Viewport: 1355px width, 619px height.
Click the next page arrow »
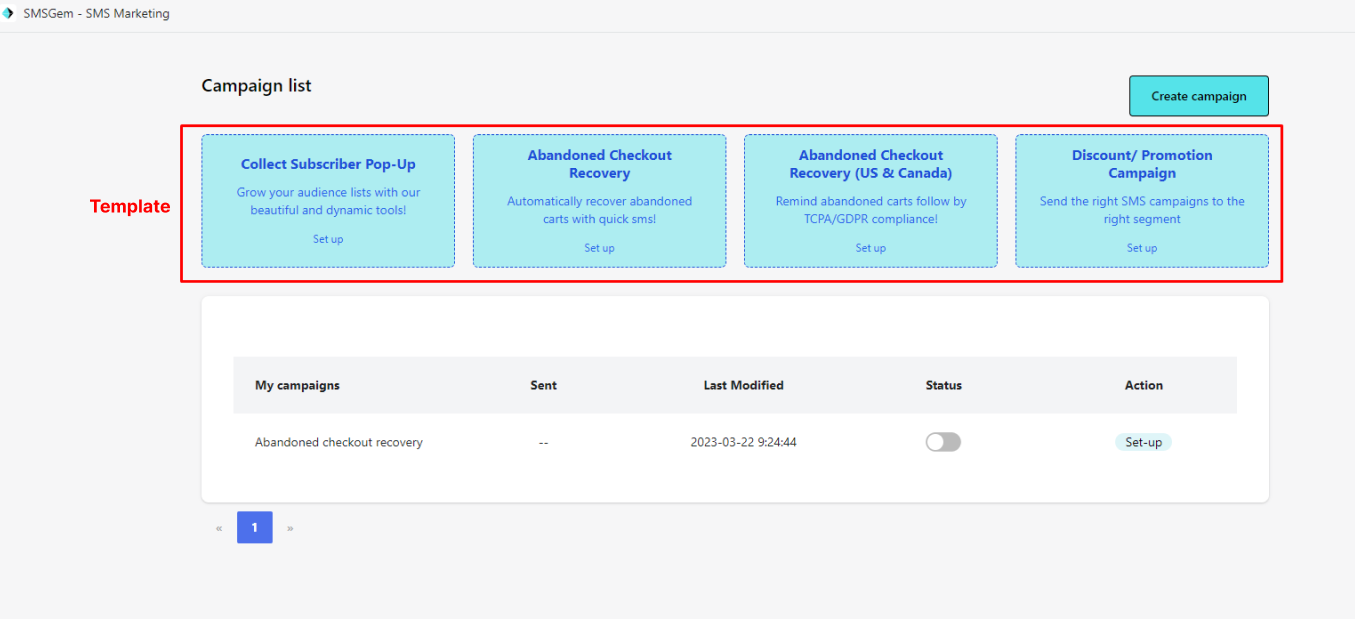click(290, 528)
